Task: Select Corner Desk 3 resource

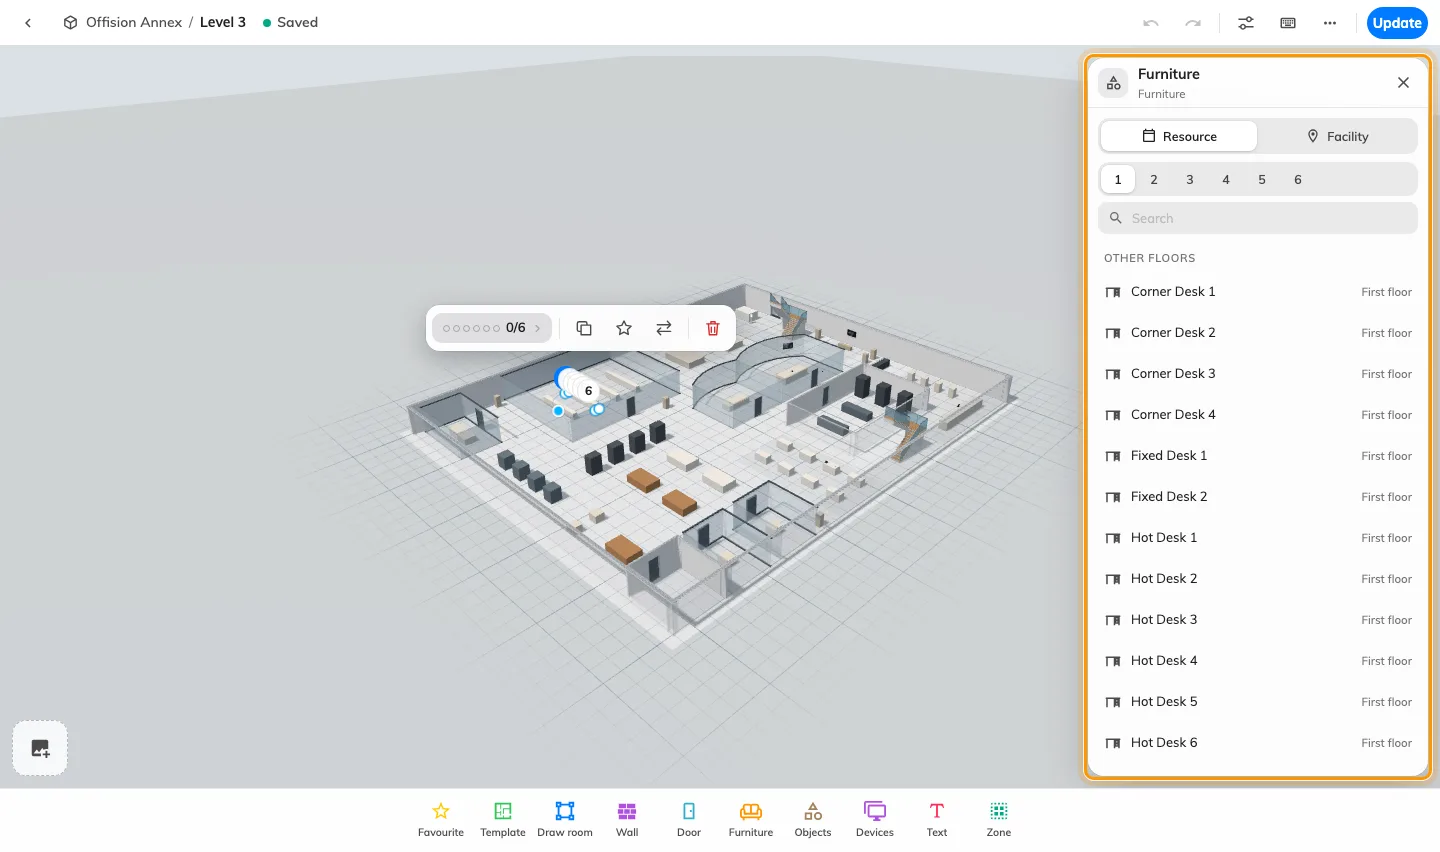Action: [1258, 374]
